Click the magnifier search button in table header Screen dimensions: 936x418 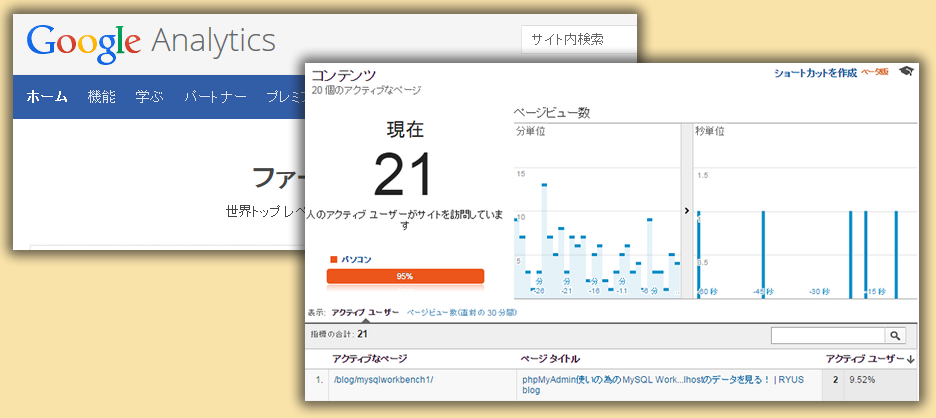point(895,336)
